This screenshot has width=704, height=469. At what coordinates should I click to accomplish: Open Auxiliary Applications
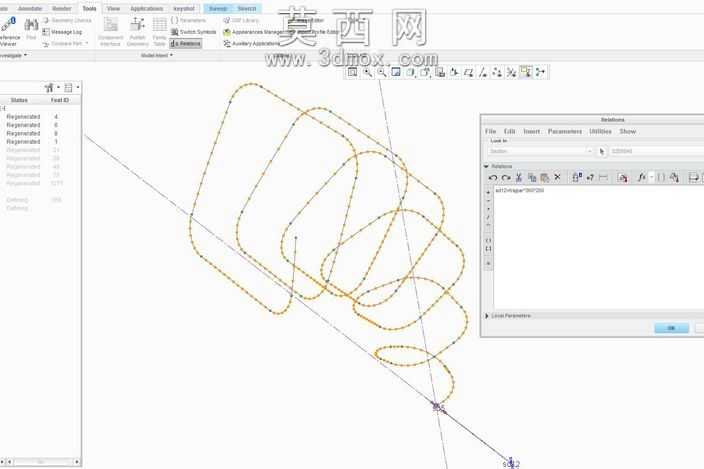coord(251,44)
